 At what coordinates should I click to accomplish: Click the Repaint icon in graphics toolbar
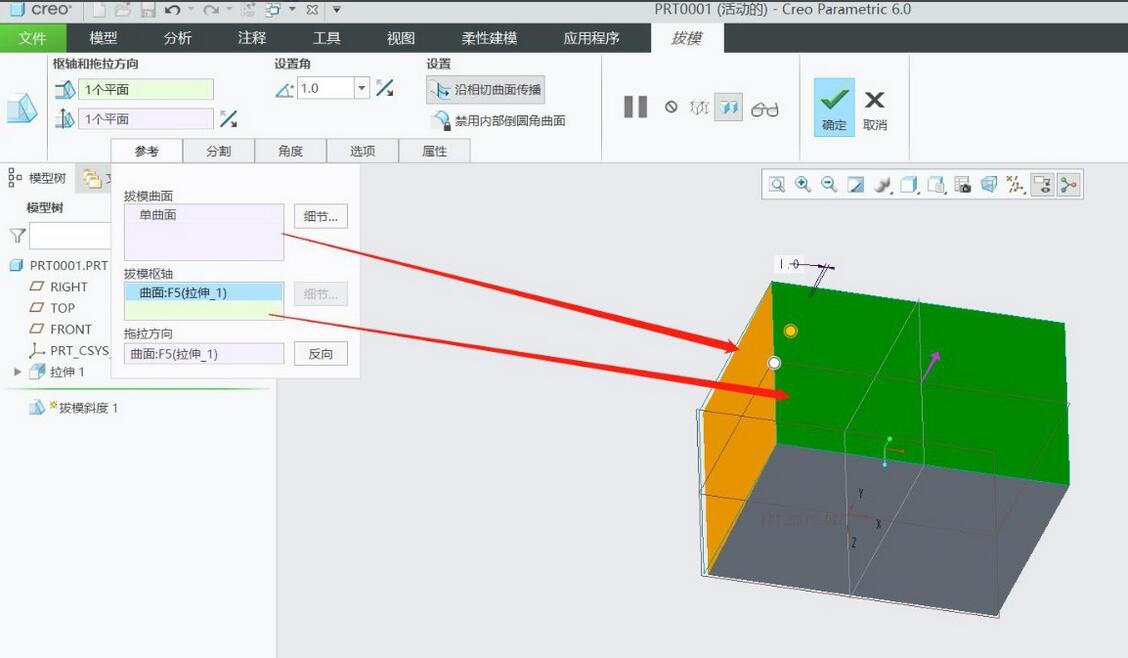[x=855, y=185]
